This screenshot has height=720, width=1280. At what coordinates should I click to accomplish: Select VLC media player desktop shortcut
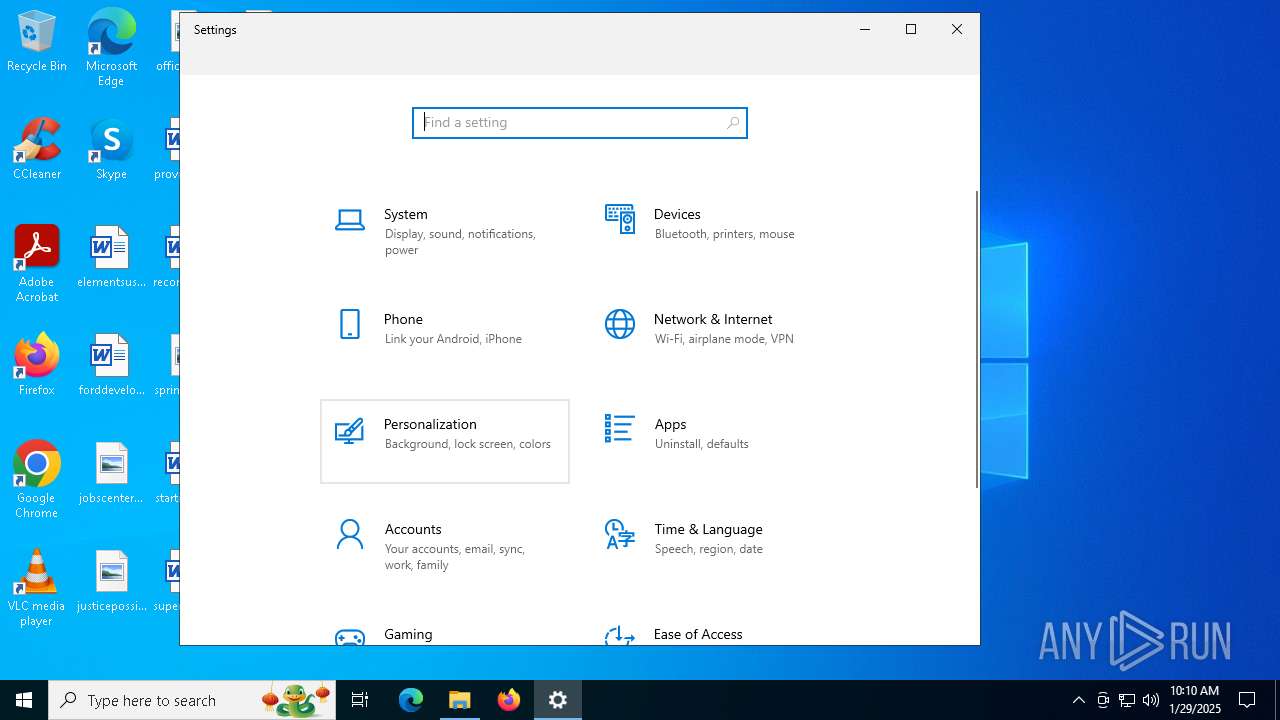click(x=37, y=588)
